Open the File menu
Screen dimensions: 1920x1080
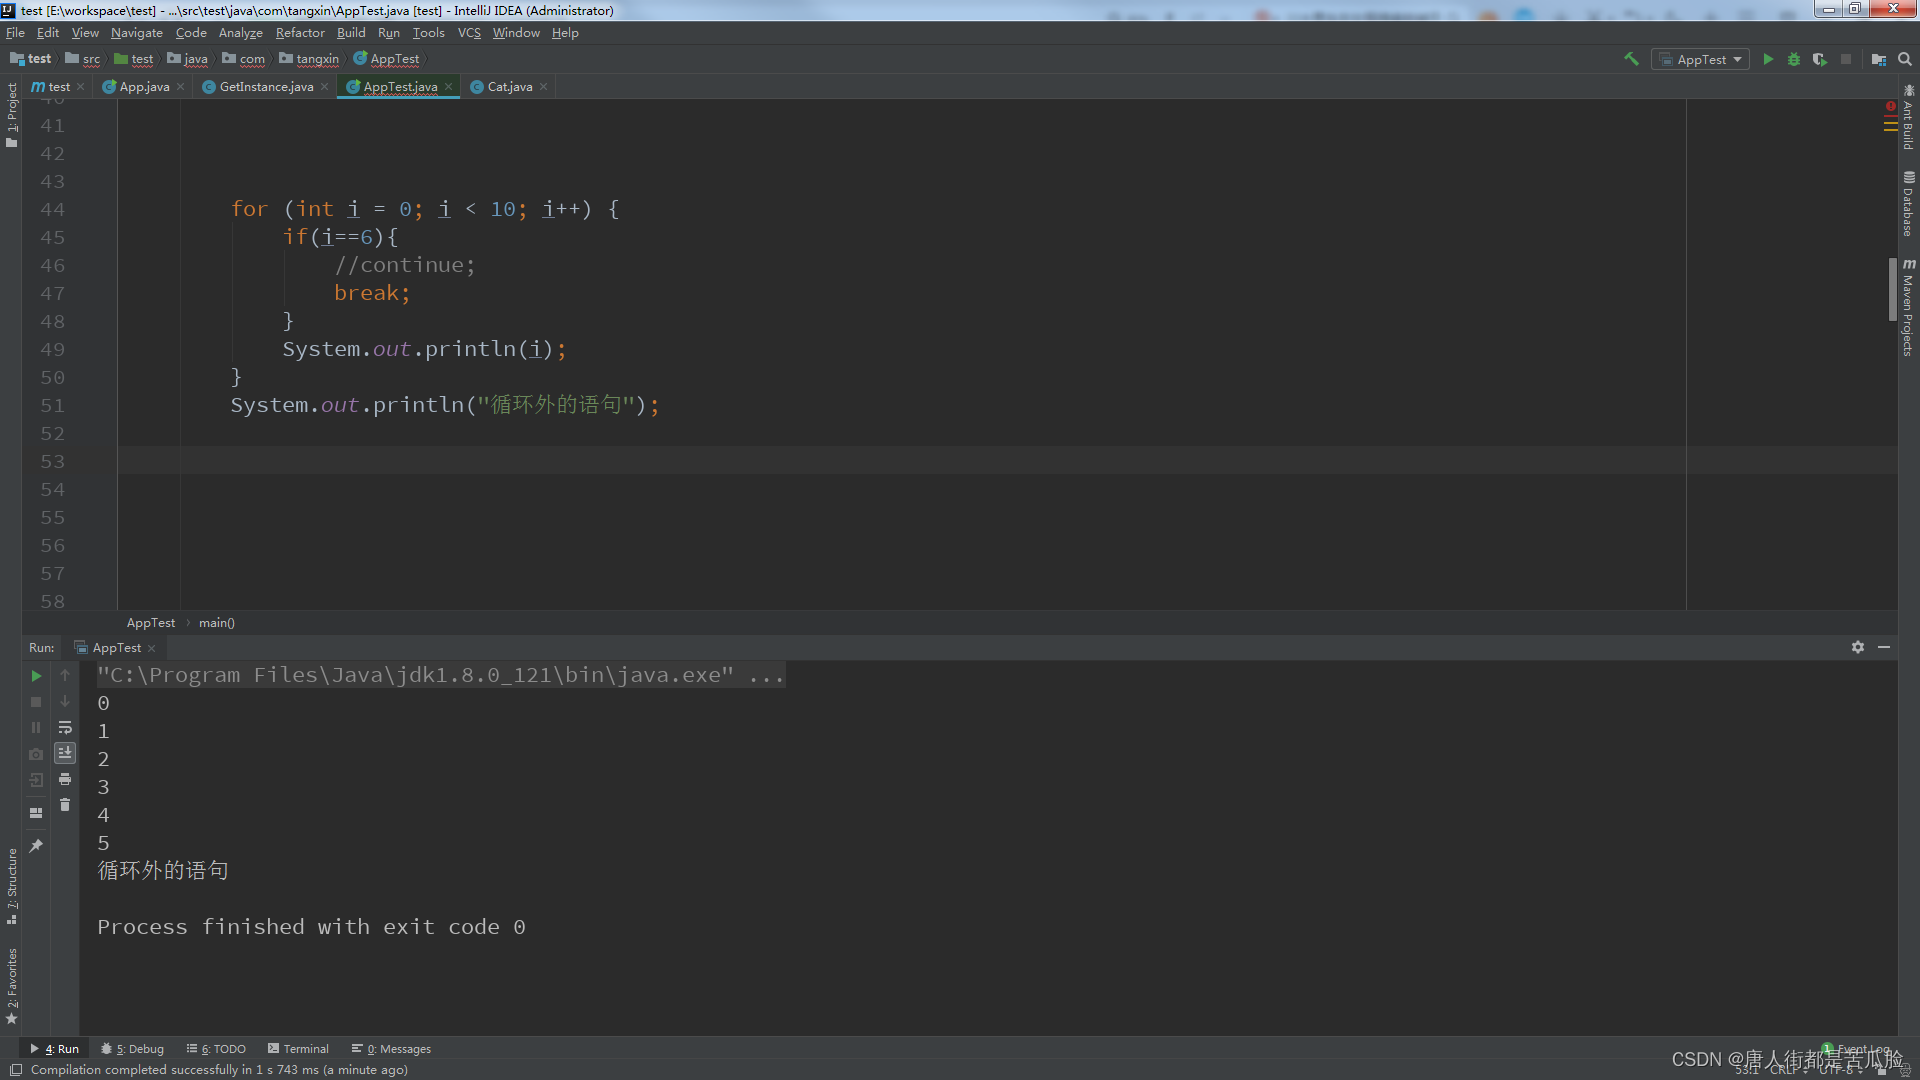coord(15,33)
